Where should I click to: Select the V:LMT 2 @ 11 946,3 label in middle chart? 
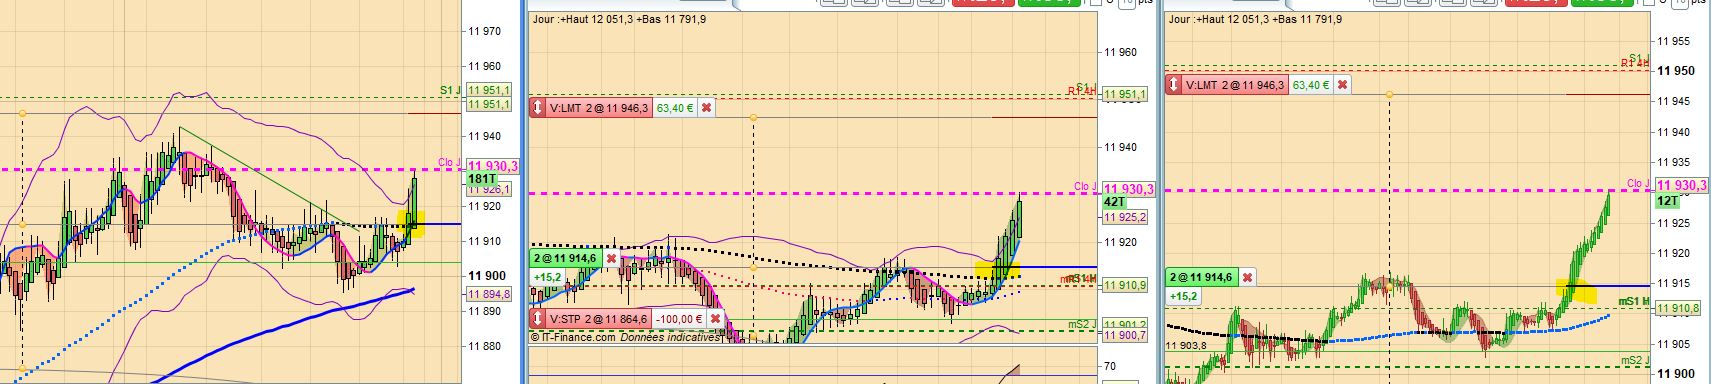[x=600, y=107]
